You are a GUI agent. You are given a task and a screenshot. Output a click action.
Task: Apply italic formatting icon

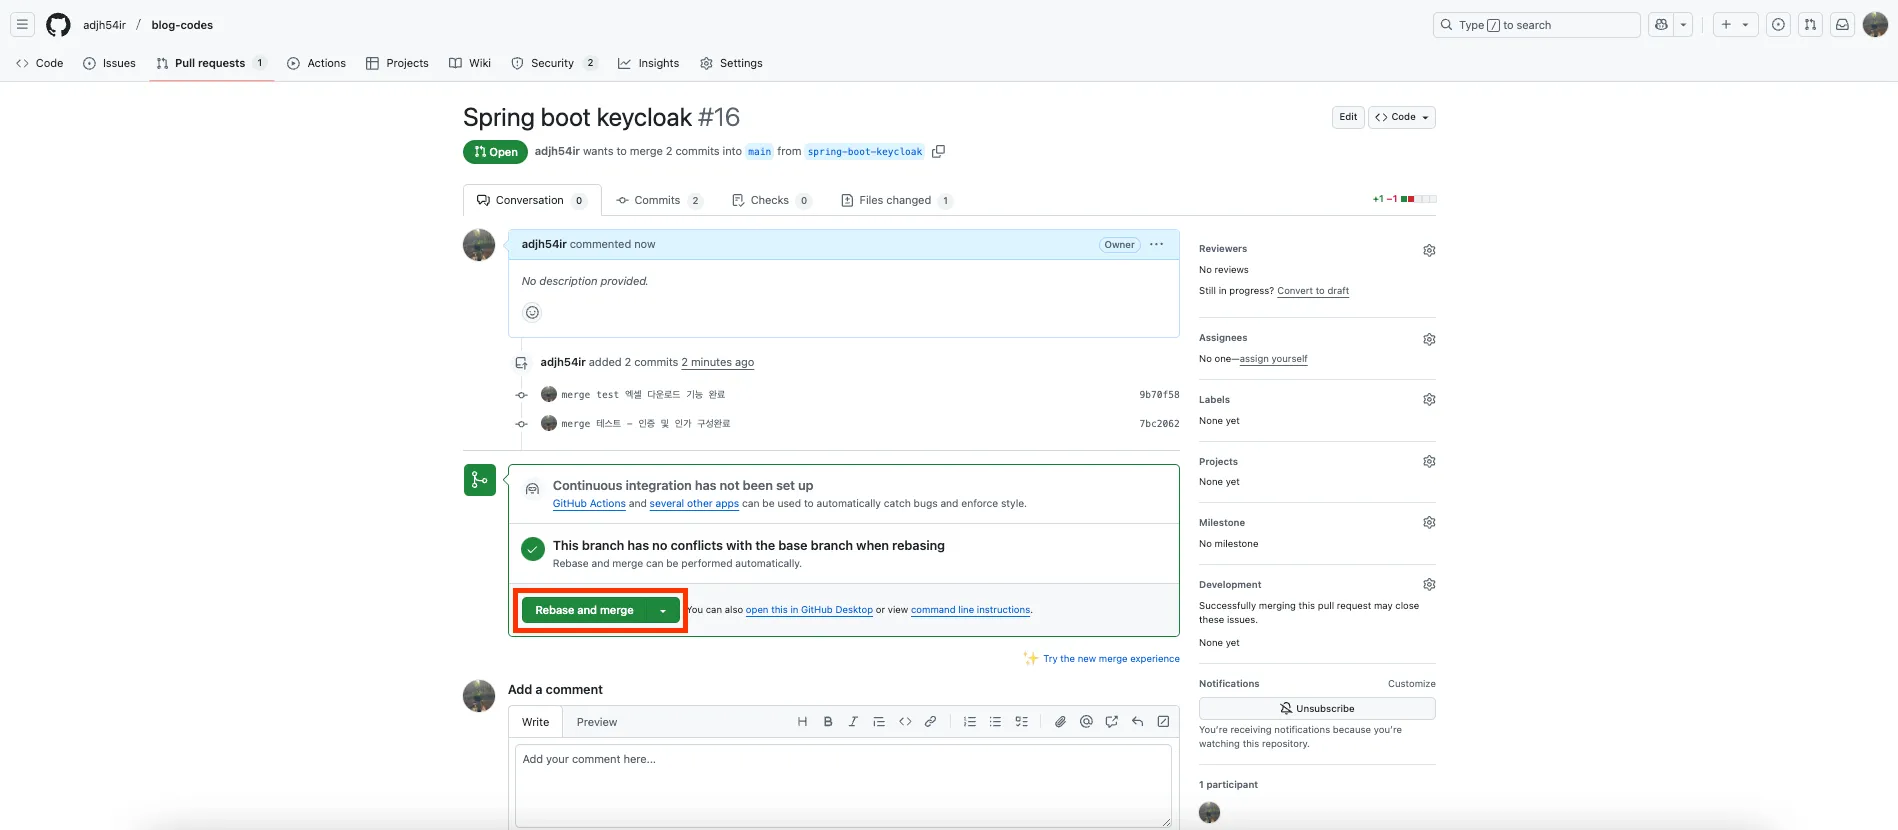853,721
